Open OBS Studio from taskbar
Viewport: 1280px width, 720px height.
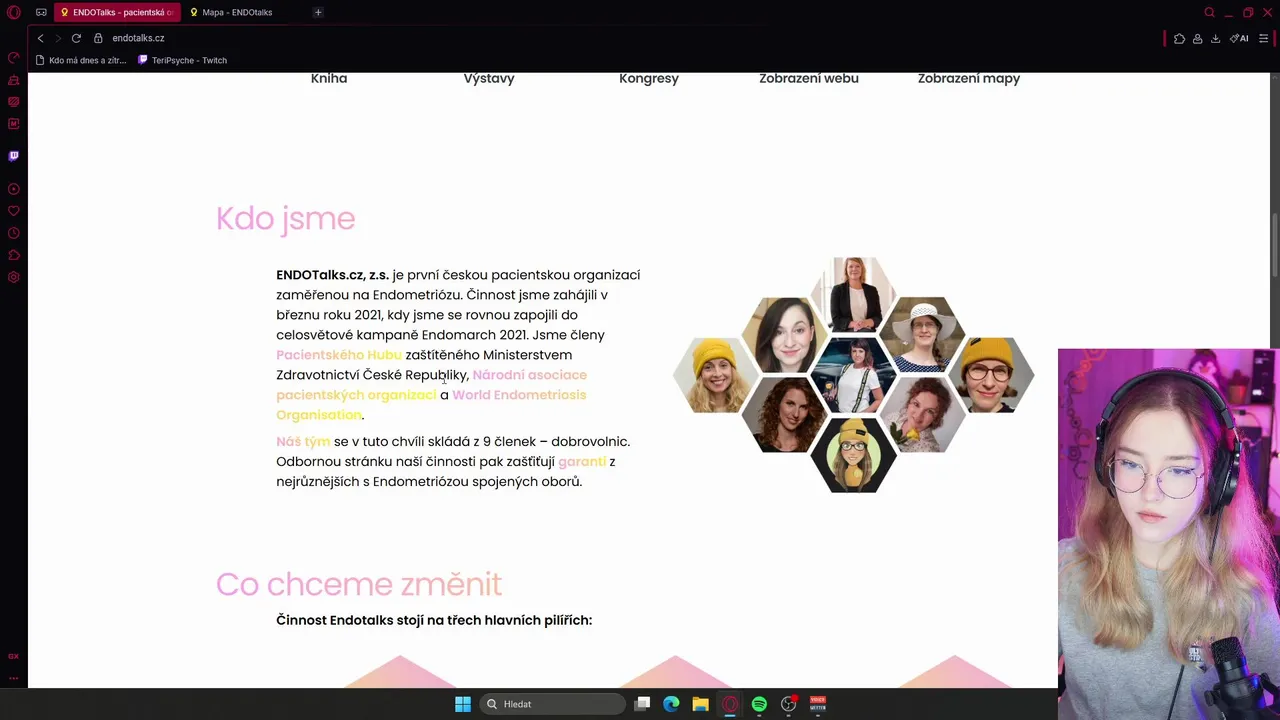point(788,704)
